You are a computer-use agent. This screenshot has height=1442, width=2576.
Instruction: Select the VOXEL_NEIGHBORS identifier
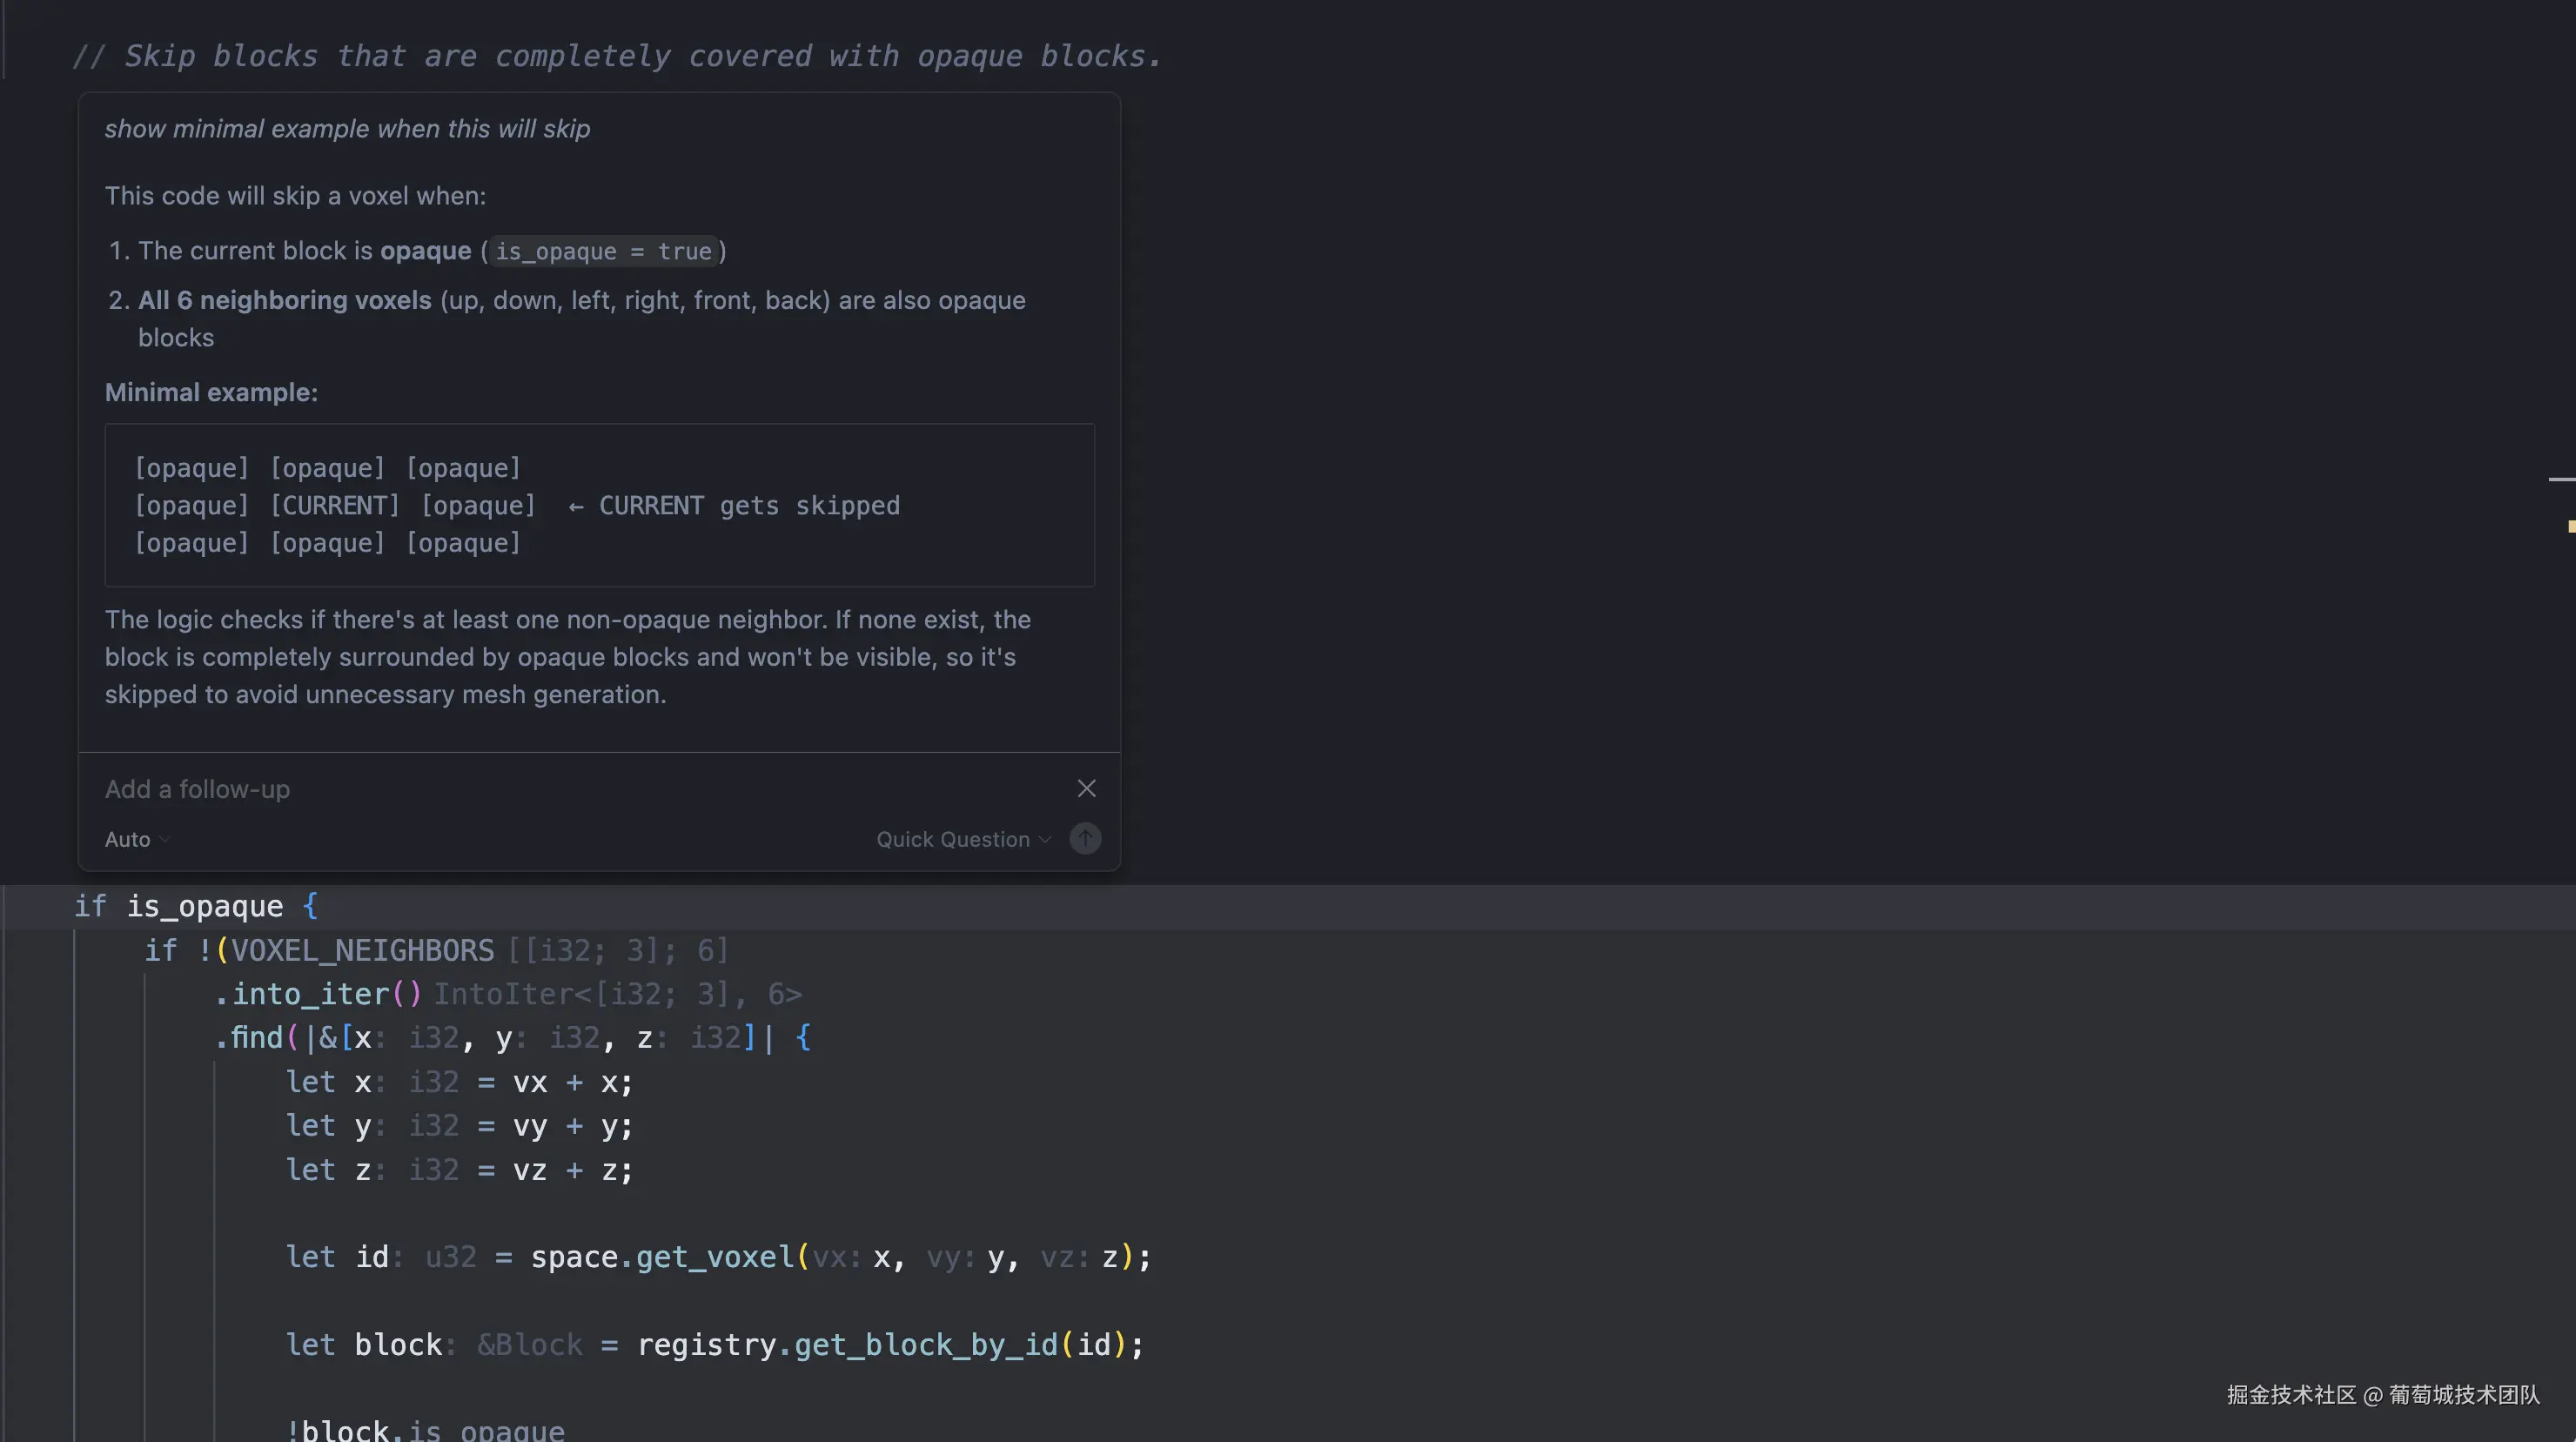pos(361,950)
